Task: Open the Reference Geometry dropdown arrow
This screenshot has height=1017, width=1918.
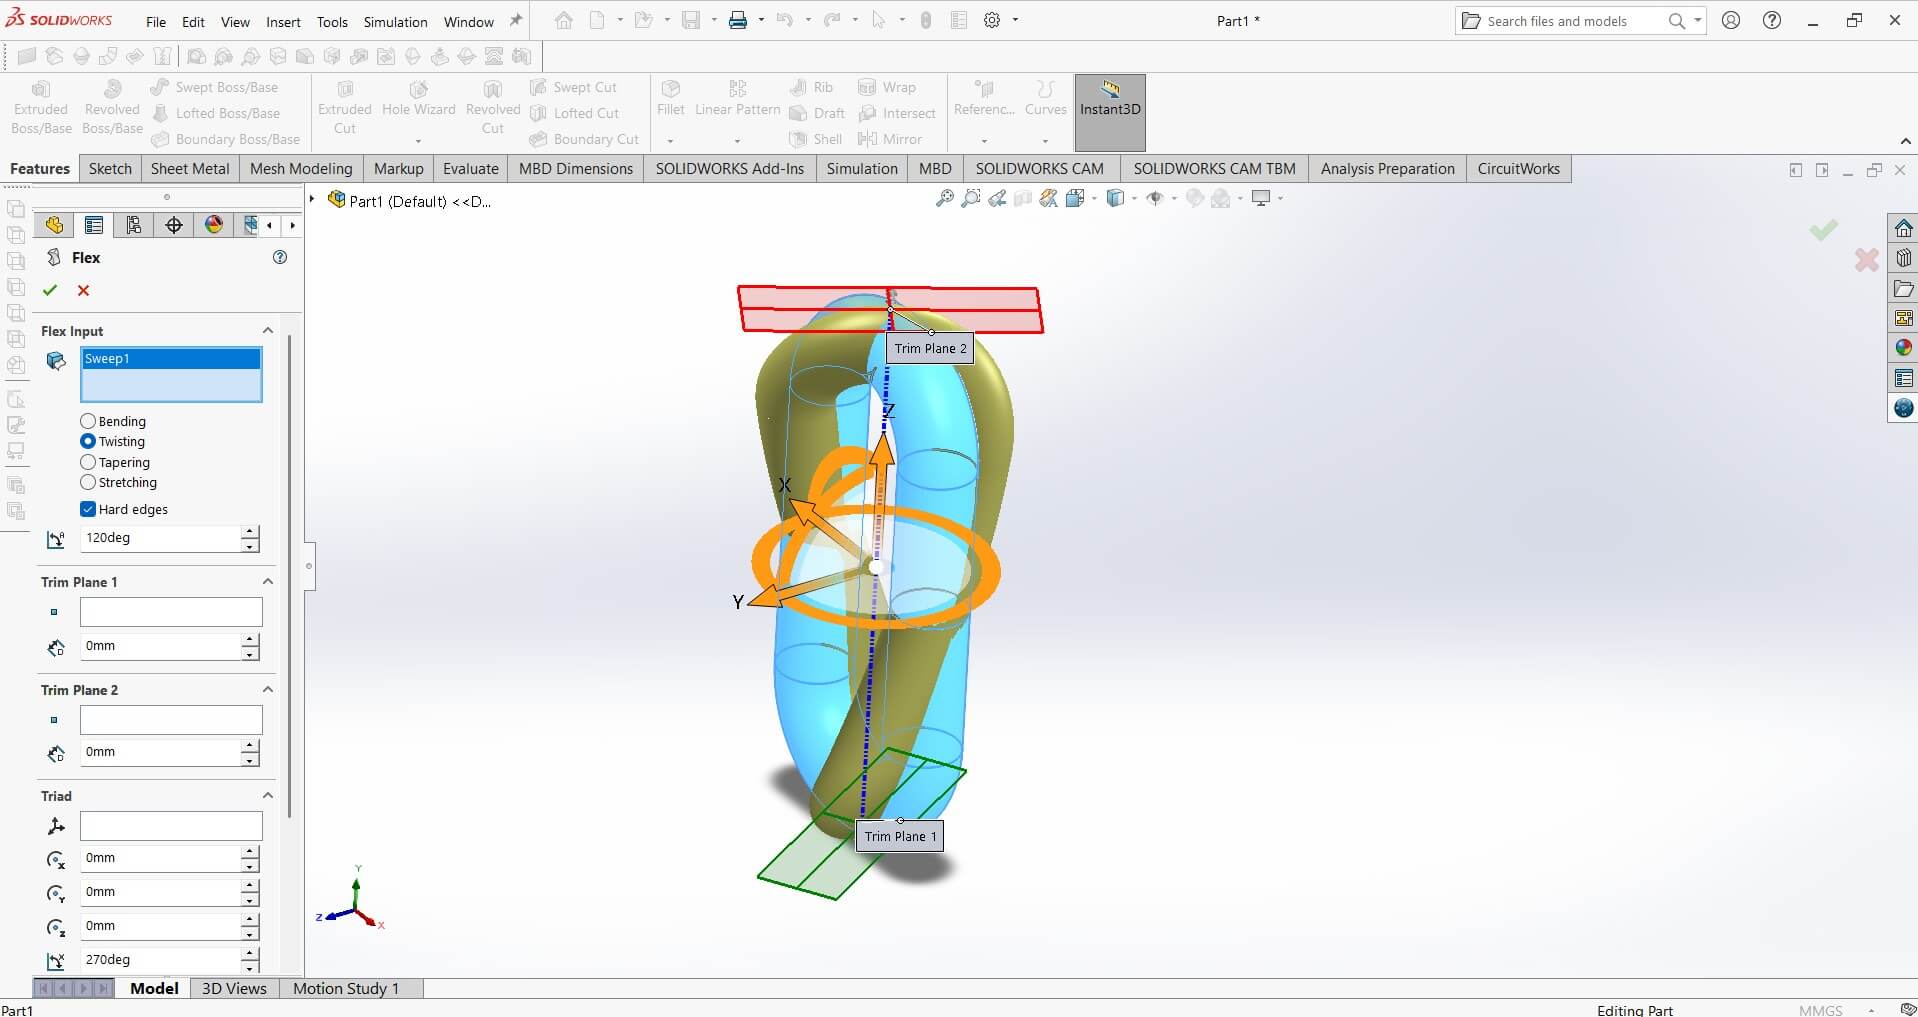Action: tap(984, 141)
